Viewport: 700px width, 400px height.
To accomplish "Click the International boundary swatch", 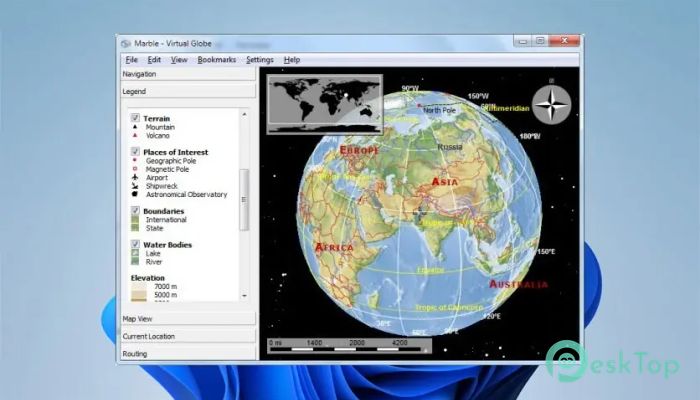I will click(135, 220).
